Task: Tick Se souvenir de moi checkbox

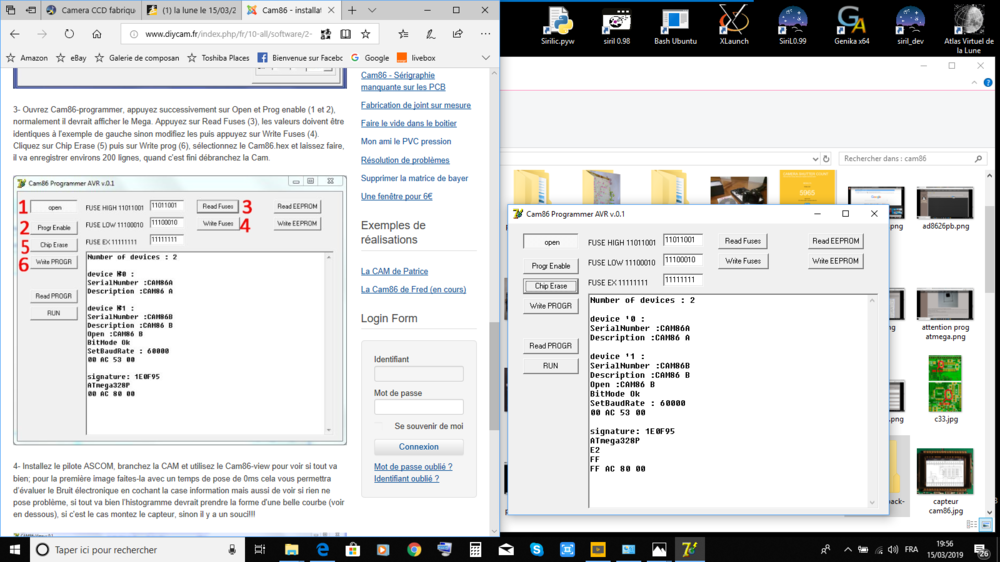Action: tap(379, 425)
